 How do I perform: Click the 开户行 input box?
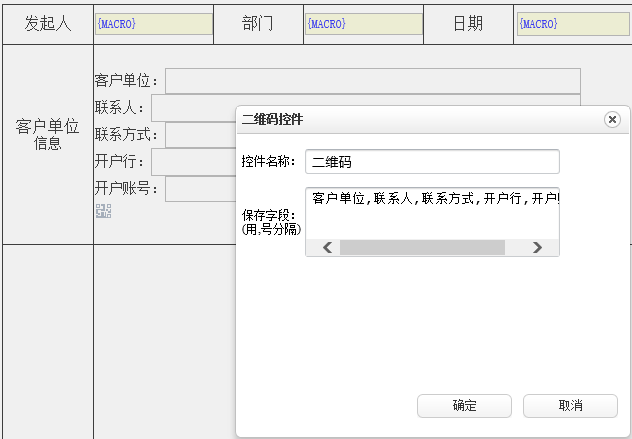[x=192, y=162]
